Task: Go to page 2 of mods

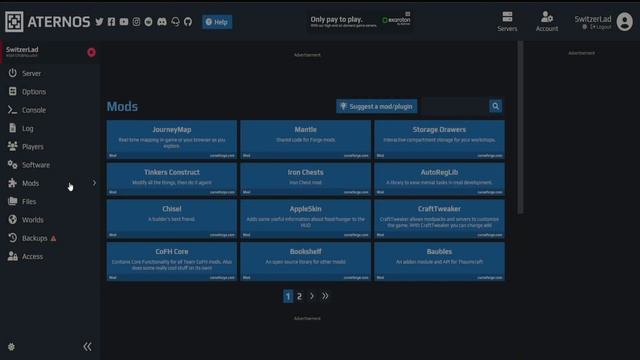Action: [300, 296]
